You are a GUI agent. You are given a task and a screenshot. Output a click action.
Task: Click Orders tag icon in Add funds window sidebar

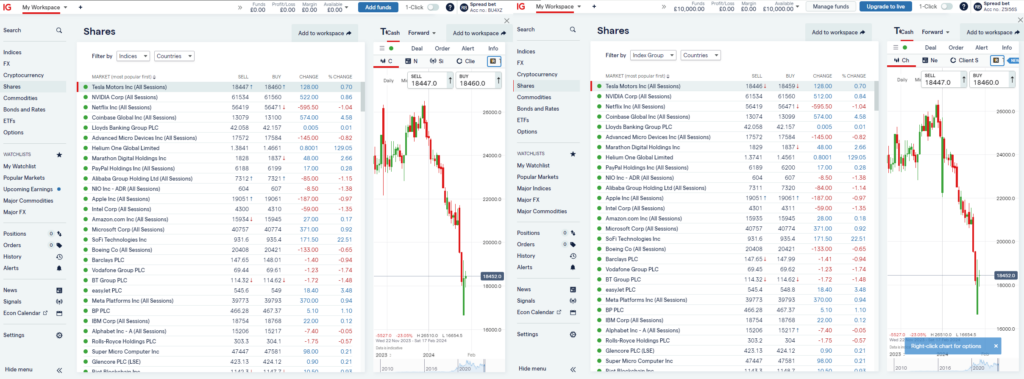[59, 245]
